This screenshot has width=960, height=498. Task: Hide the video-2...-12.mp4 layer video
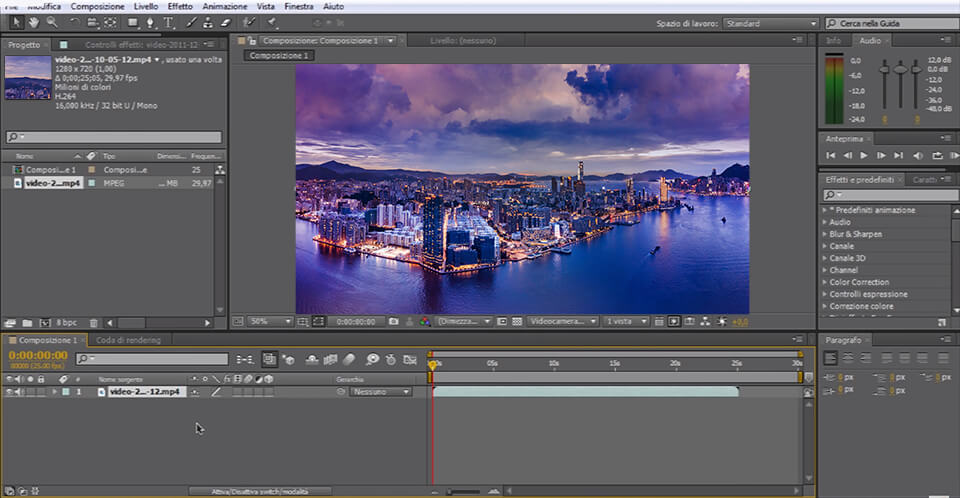[9, 391]
